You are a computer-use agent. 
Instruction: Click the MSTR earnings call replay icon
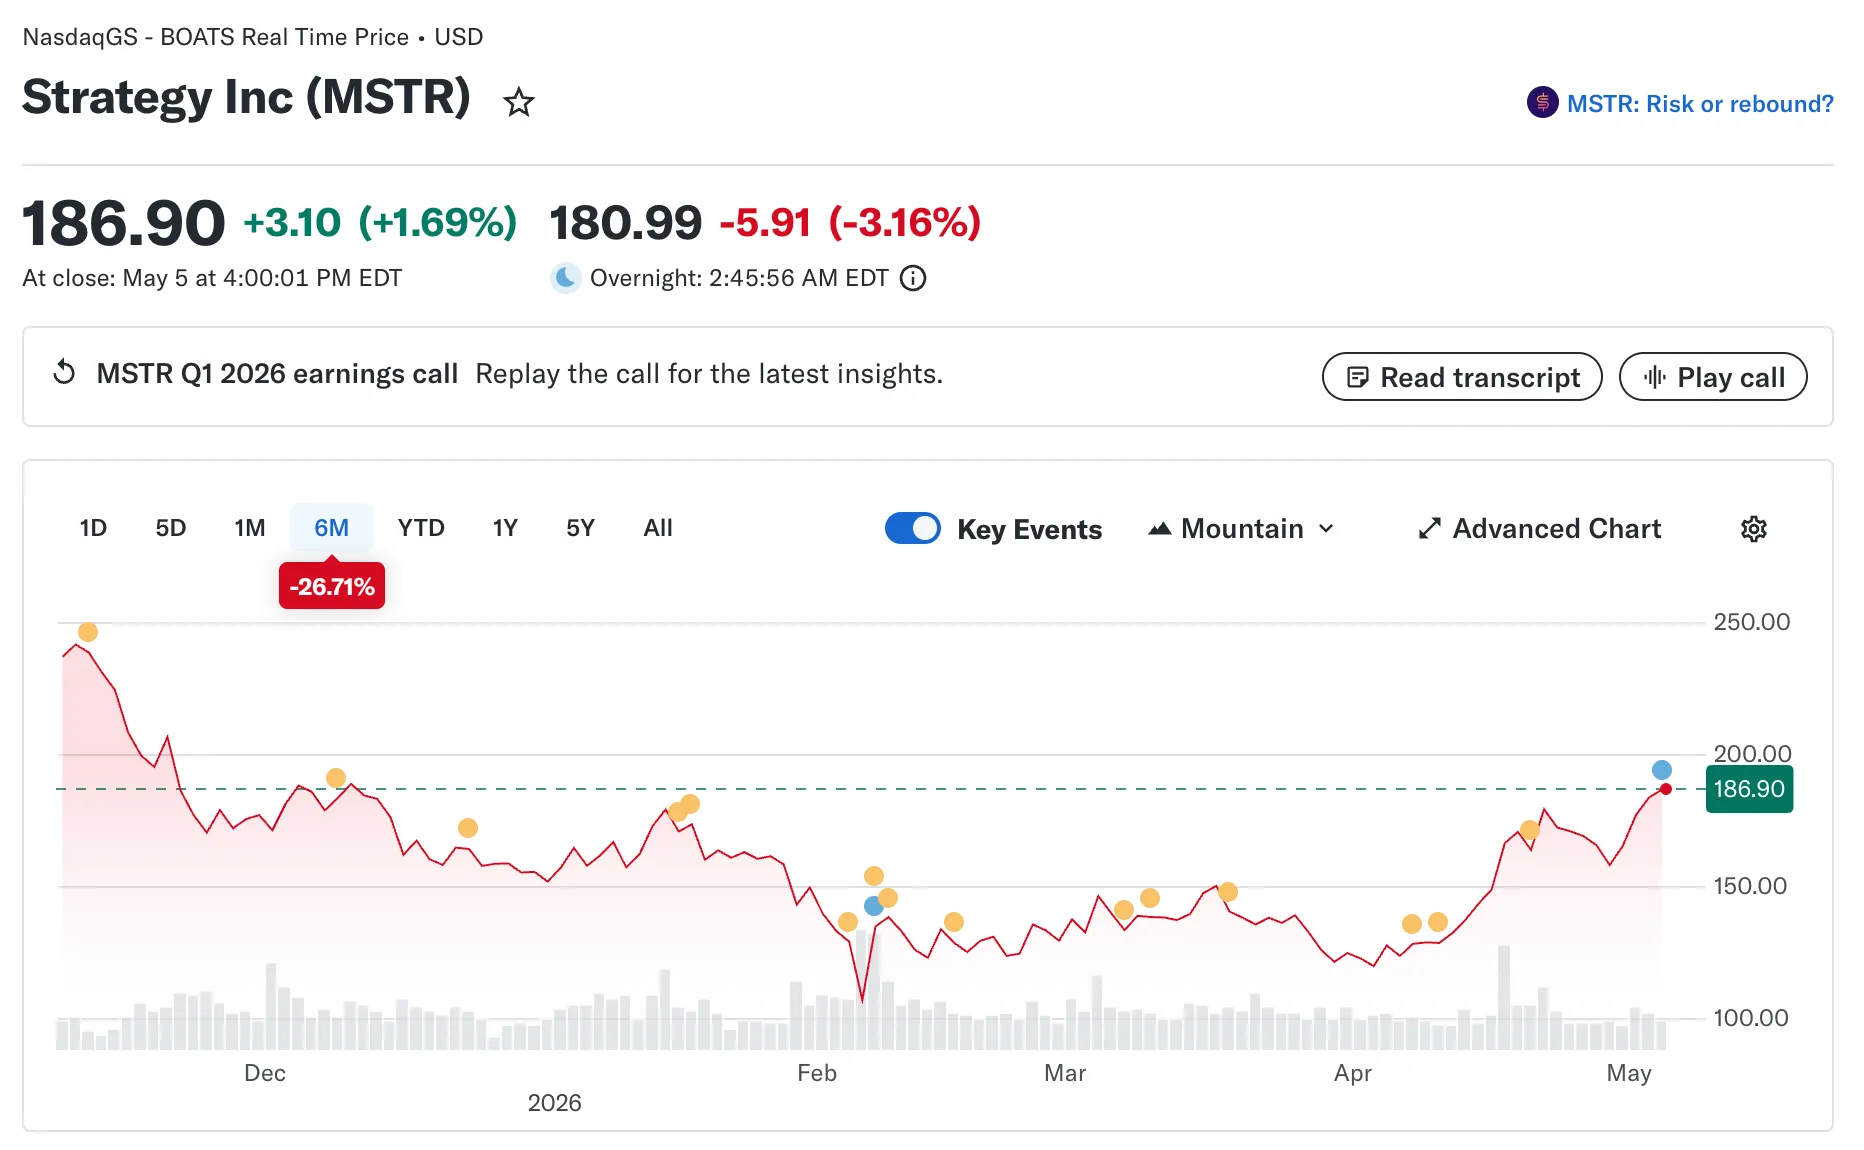[x=64, y=372]
